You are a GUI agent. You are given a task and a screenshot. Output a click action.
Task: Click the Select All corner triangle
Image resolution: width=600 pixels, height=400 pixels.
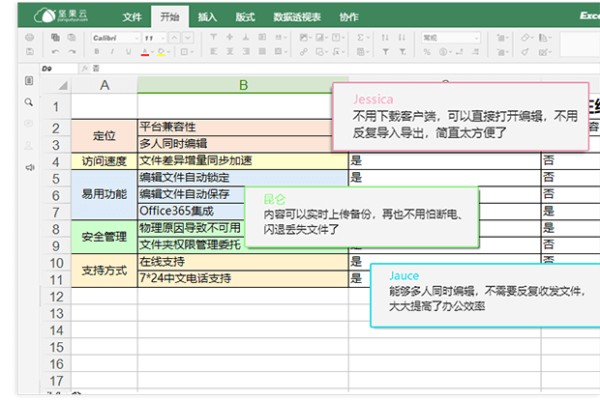tap(63, 85)
